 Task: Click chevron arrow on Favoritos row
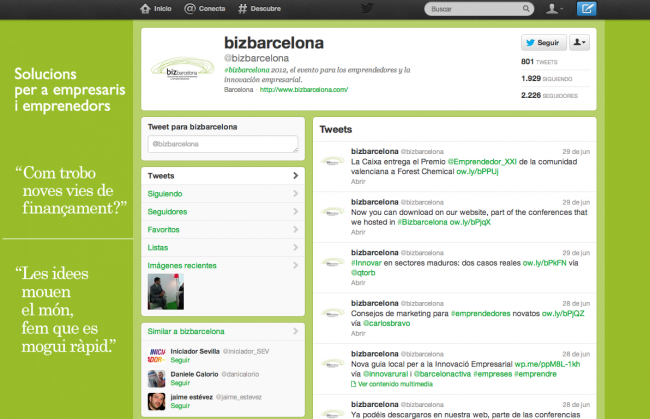tap(296, 229)
